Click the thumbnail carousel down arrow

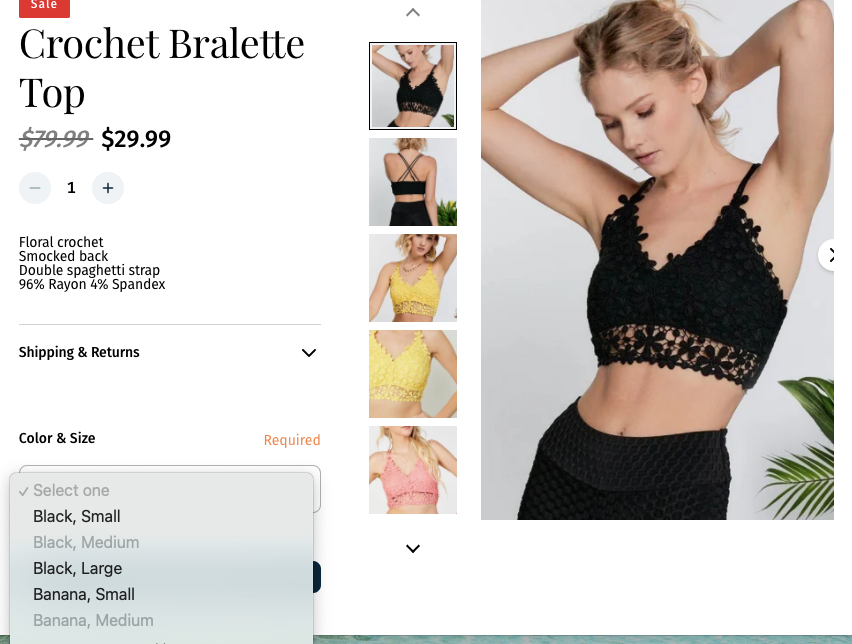[413, 548]
